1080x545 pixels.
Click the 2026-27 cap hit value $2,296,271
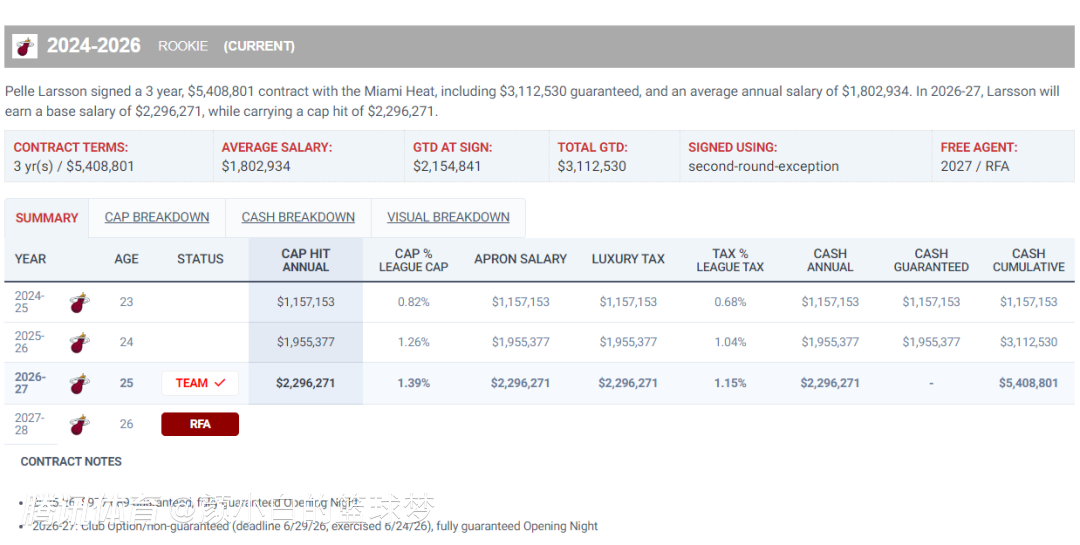point(306,383)
